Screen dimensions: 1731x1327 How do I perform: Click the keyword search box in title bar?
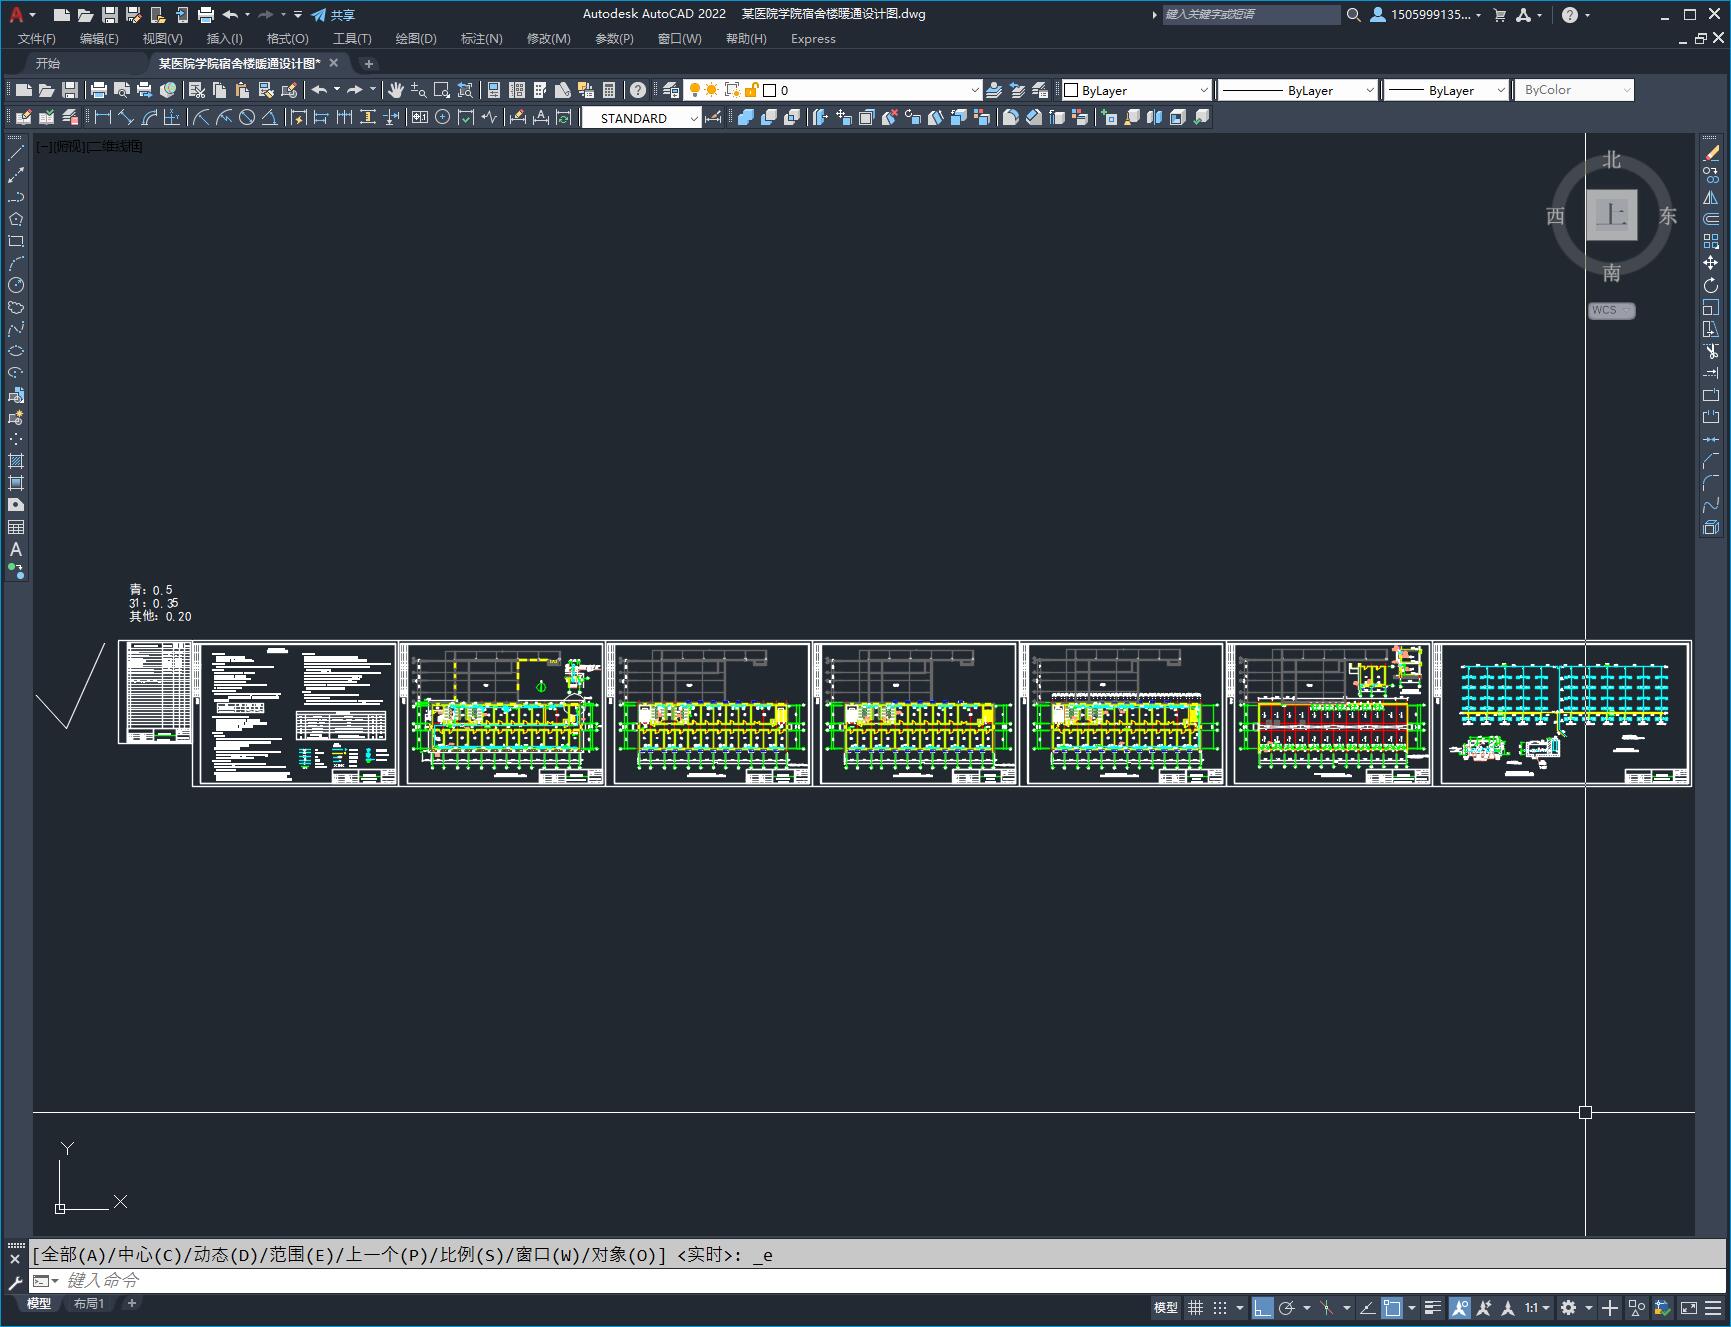click(x=1250, y=15)
